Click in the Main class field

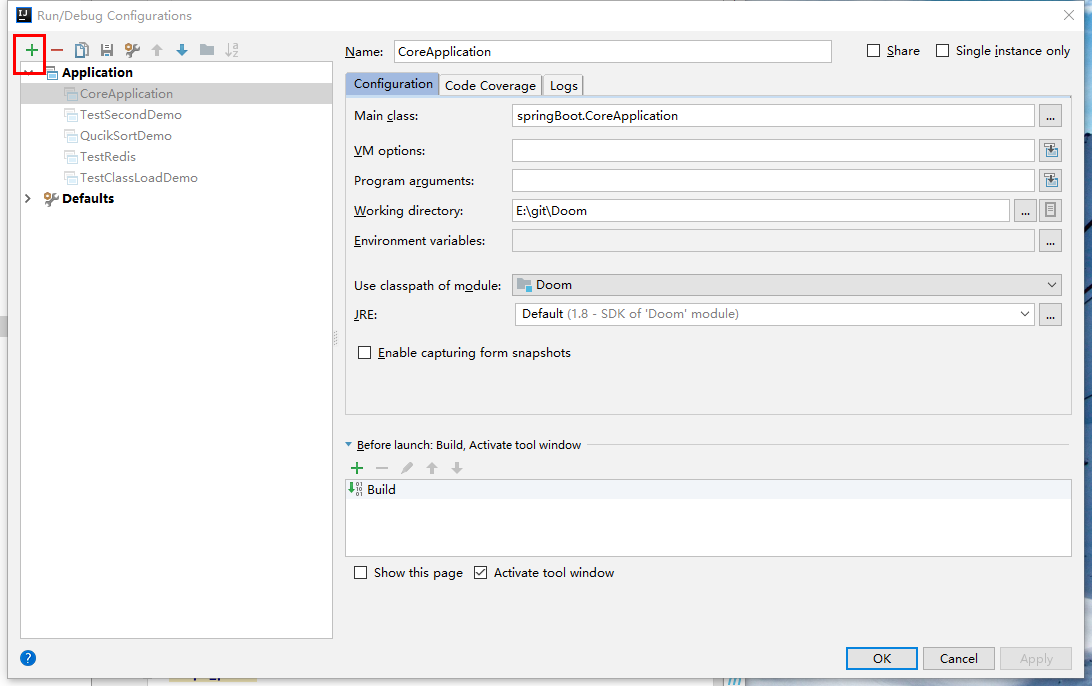(x=773, y=116)
